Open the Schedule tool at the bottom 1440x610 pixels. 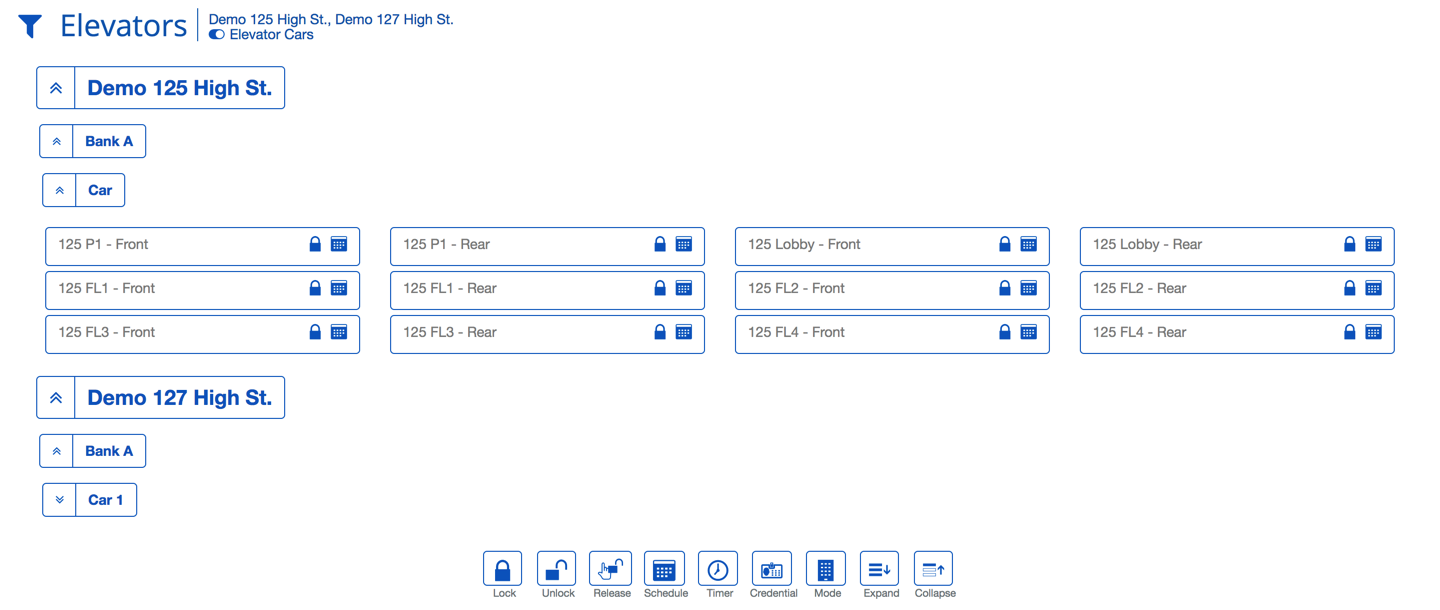[665, 570]
